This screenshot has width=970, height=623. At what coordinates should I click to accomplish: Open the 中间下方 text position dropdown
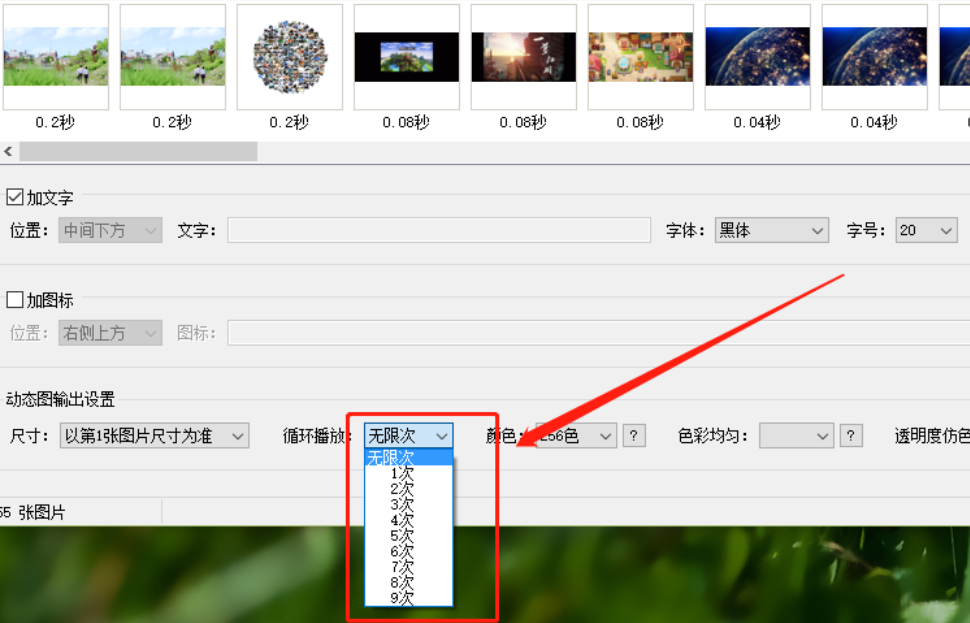point(110,230)
